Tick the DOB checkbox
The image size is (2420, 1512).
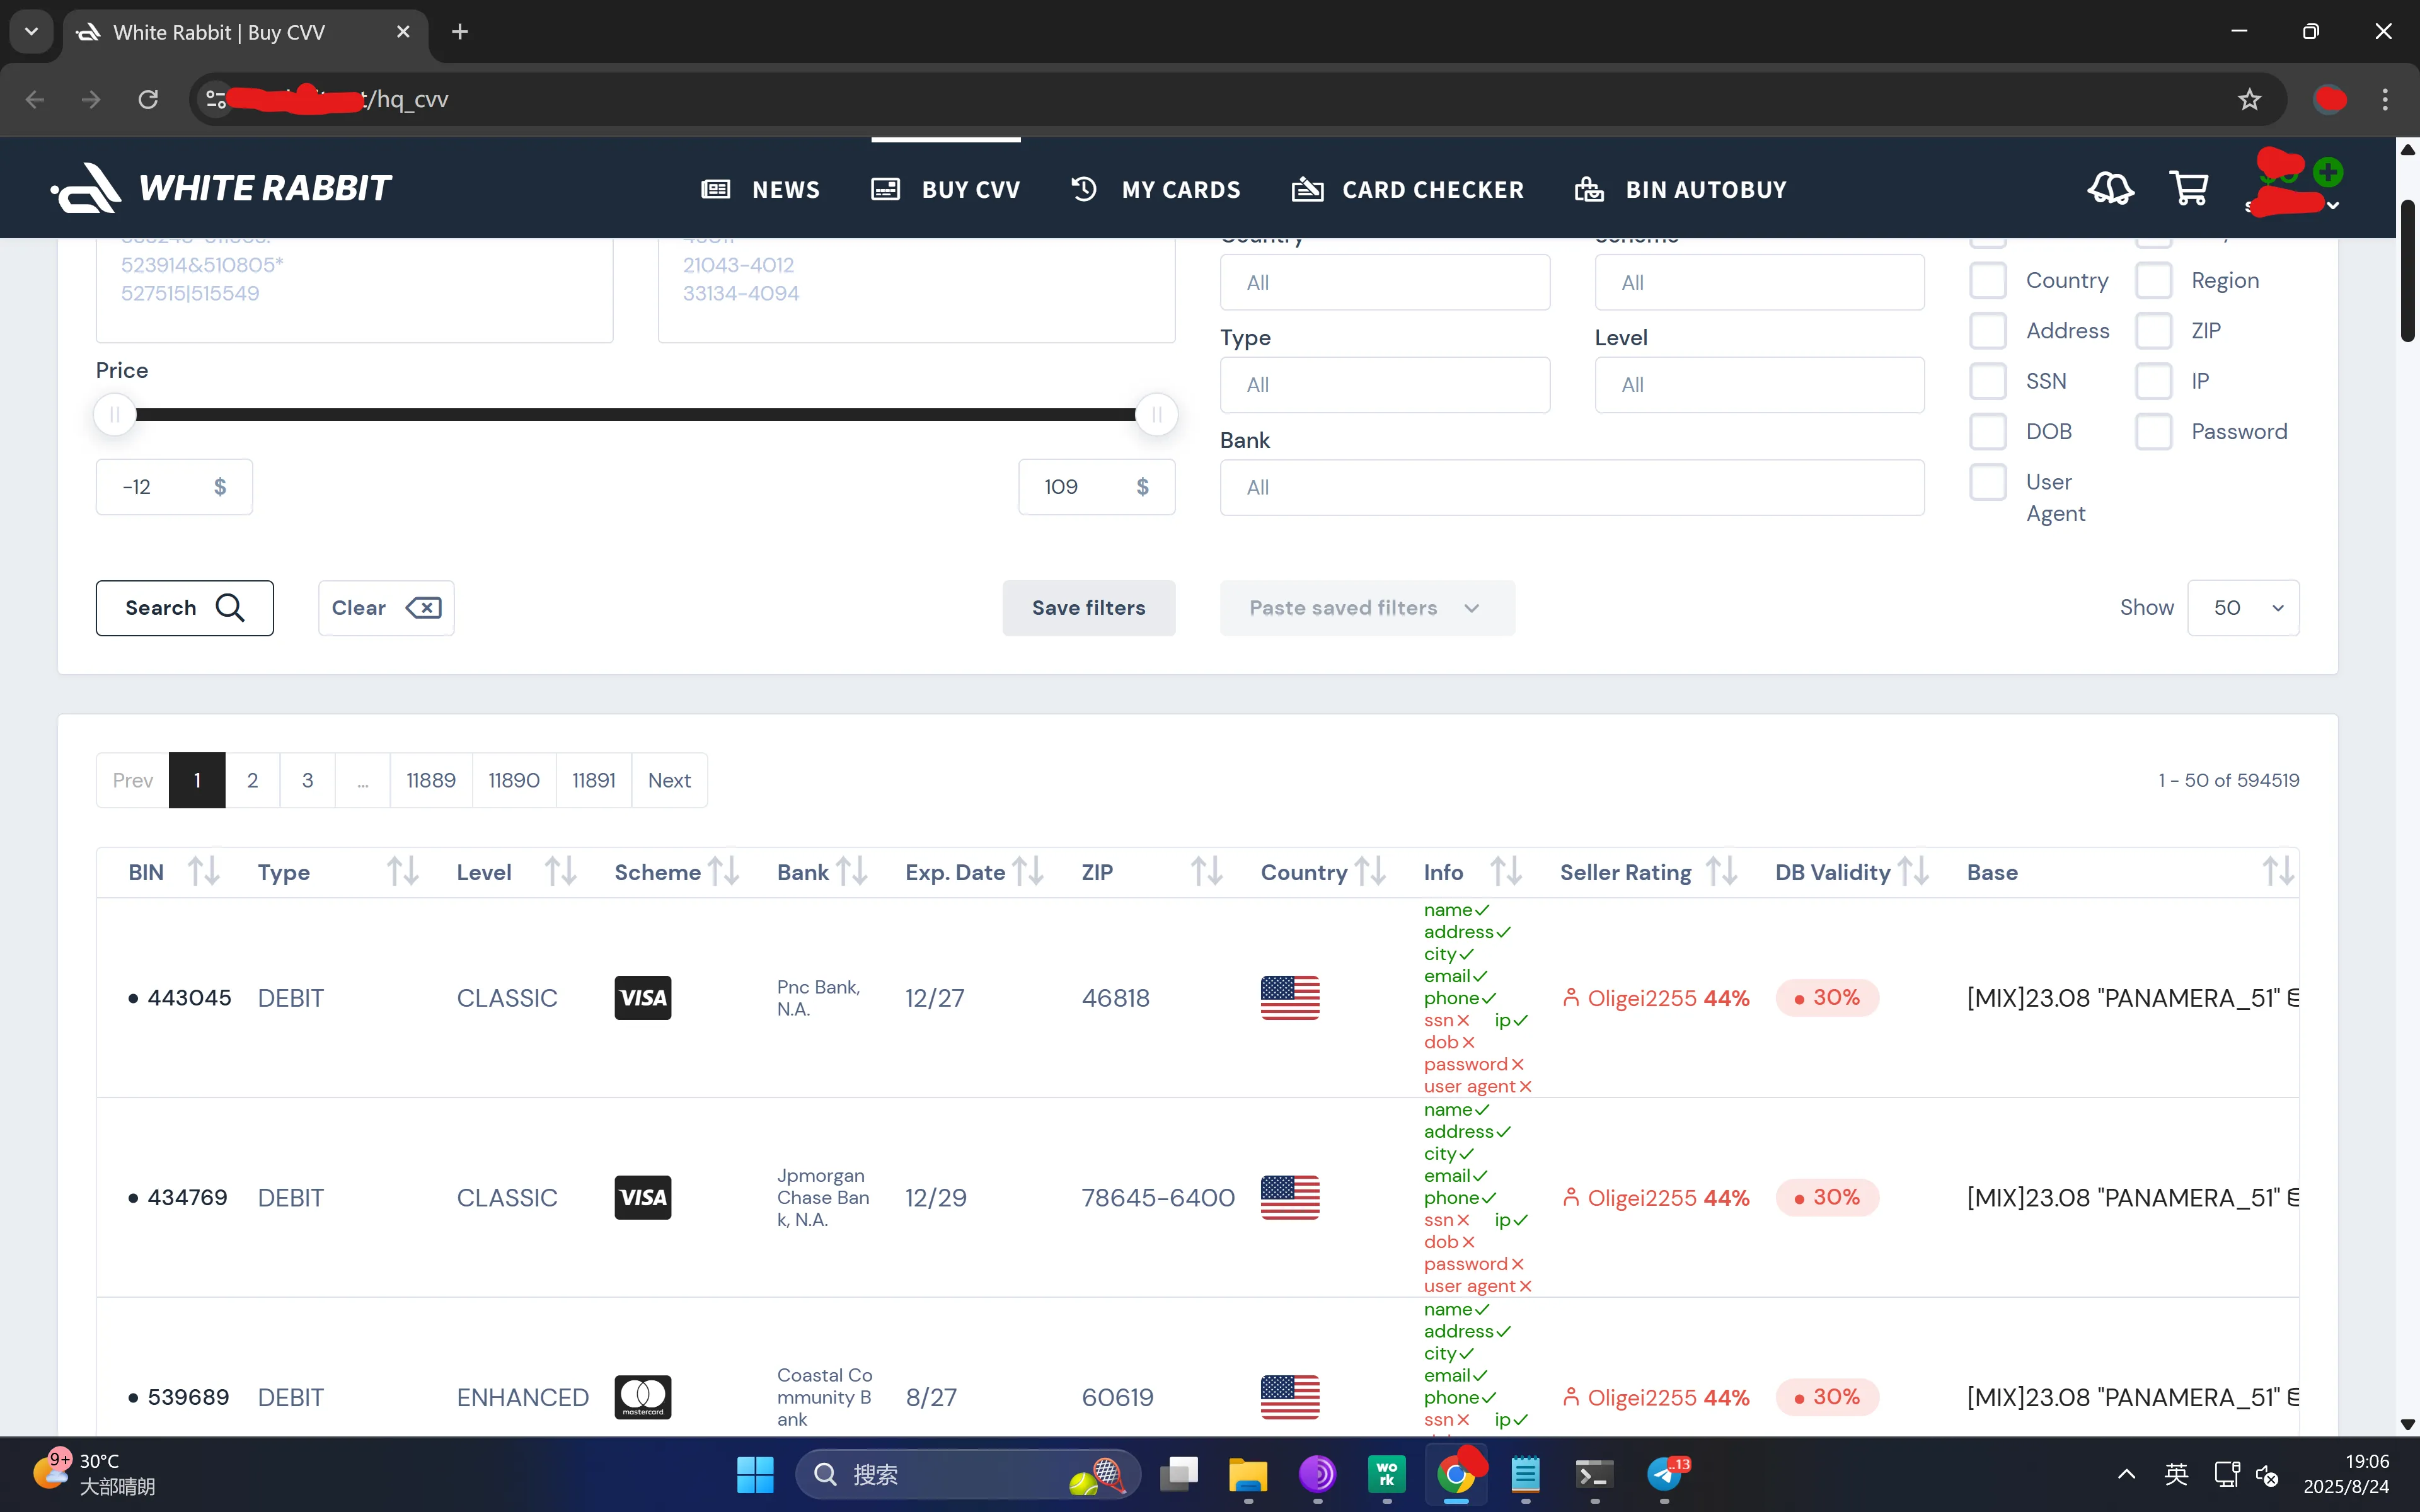point(1988,432)
